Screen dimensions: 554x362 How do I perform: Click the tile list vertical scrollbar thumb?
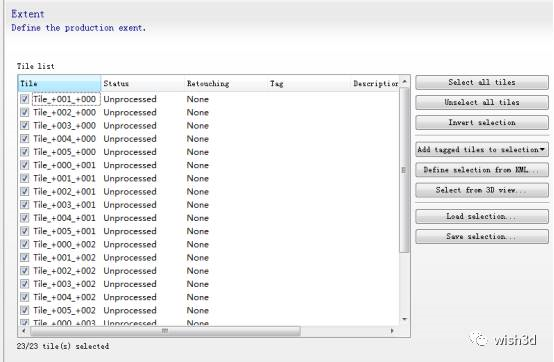pos(405,170)
